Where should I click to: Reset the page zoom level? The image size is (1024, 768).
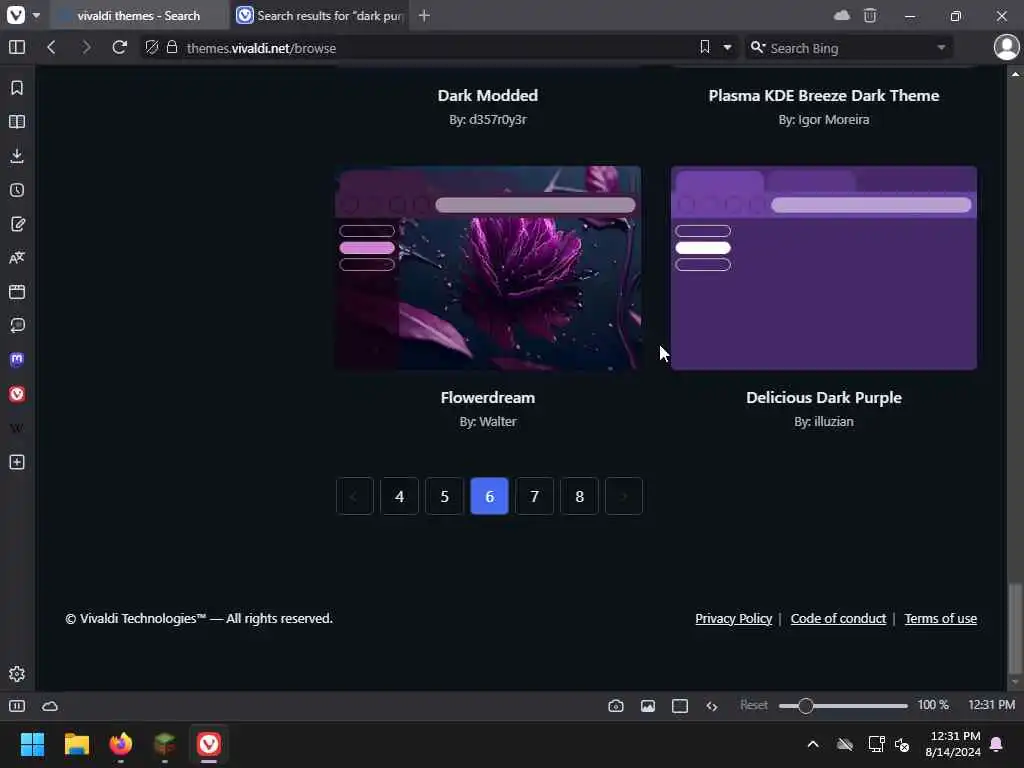pyautogui.click(x=754, y=705)
